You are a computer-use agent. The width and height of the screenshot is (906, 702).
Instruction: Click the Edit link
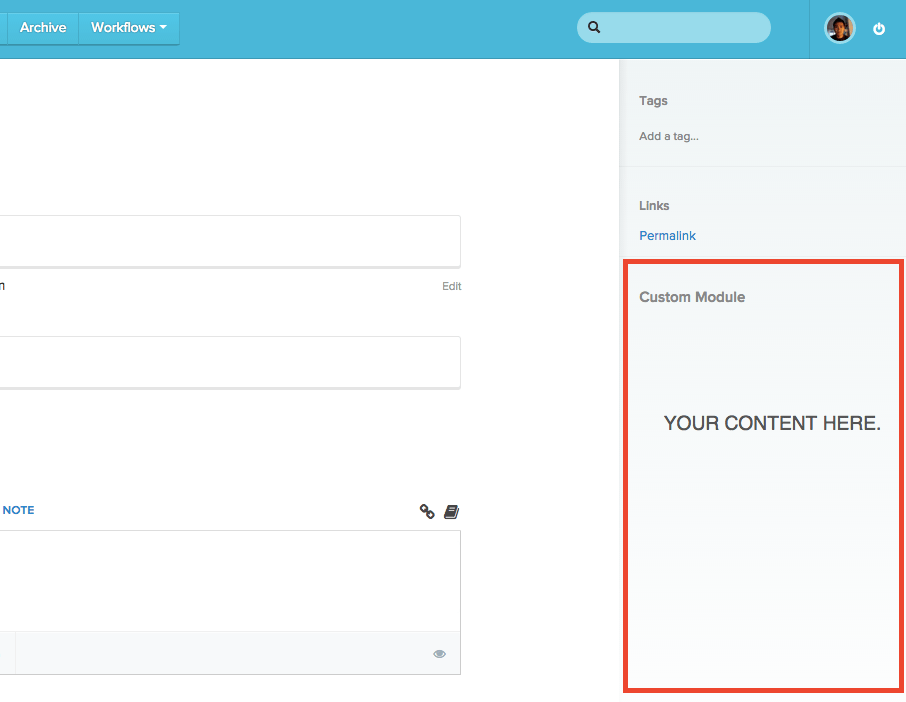pyautogui.click(x=452, y=286)
